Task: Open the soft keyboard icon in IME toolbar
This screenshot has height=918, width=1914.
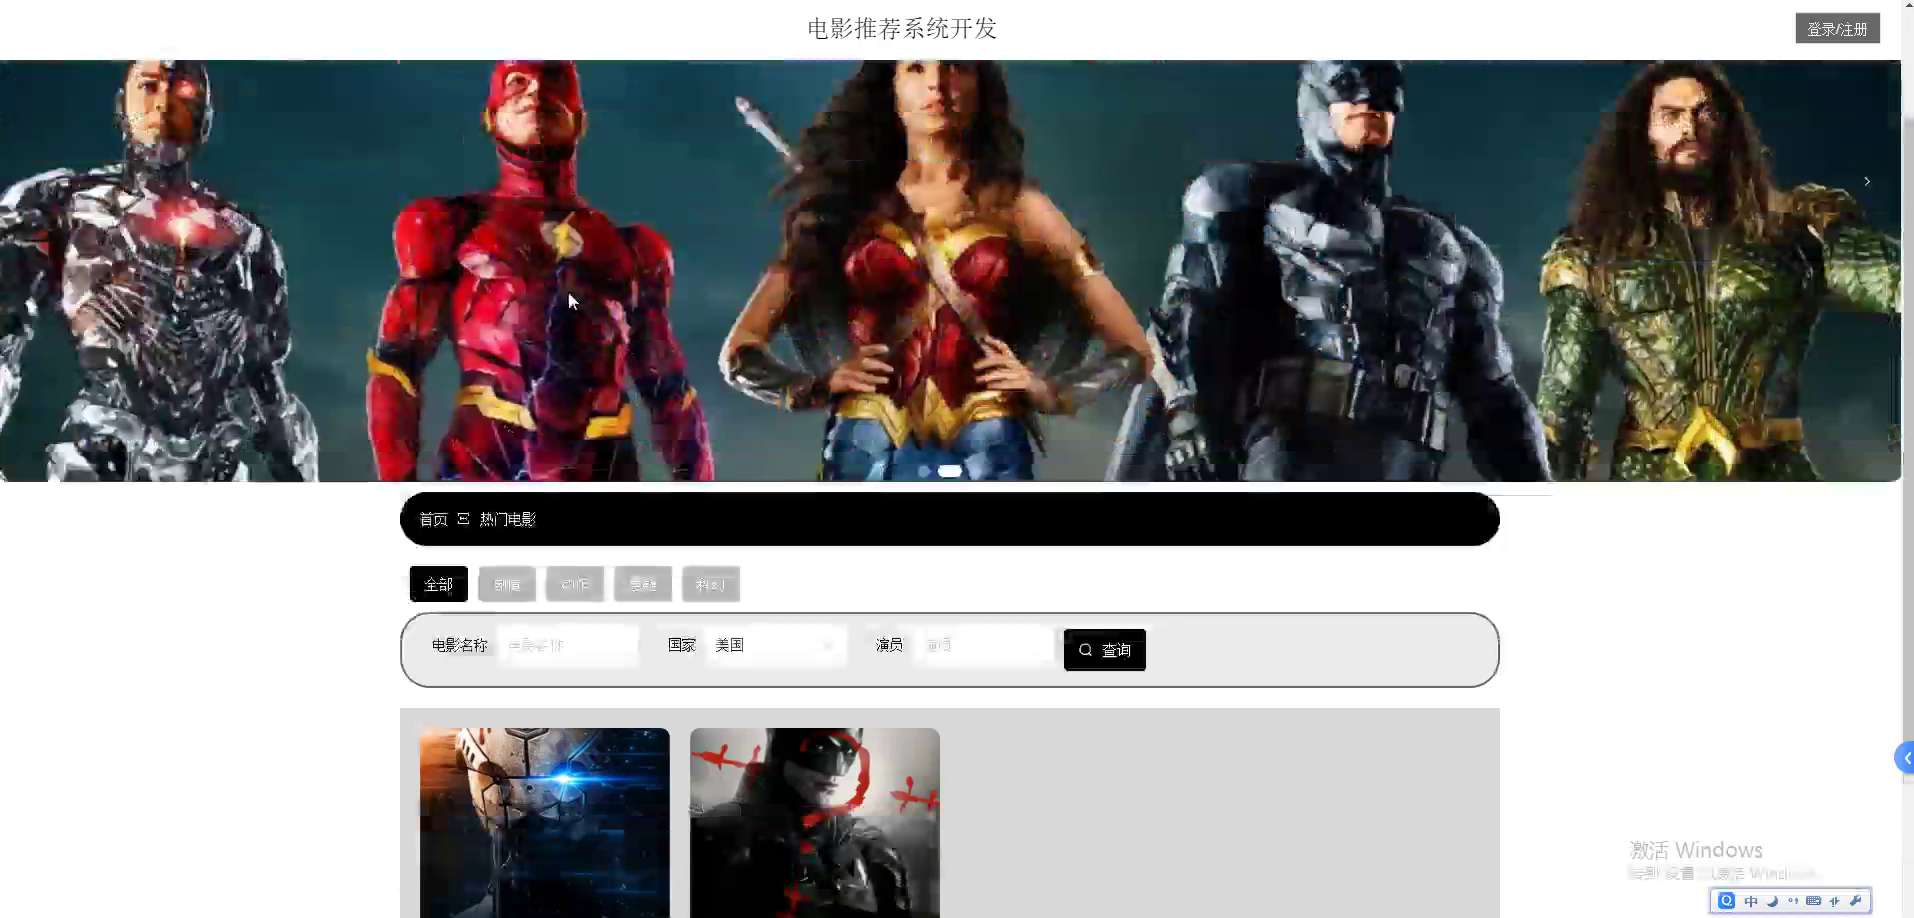Action: (x=1813, y=901)
